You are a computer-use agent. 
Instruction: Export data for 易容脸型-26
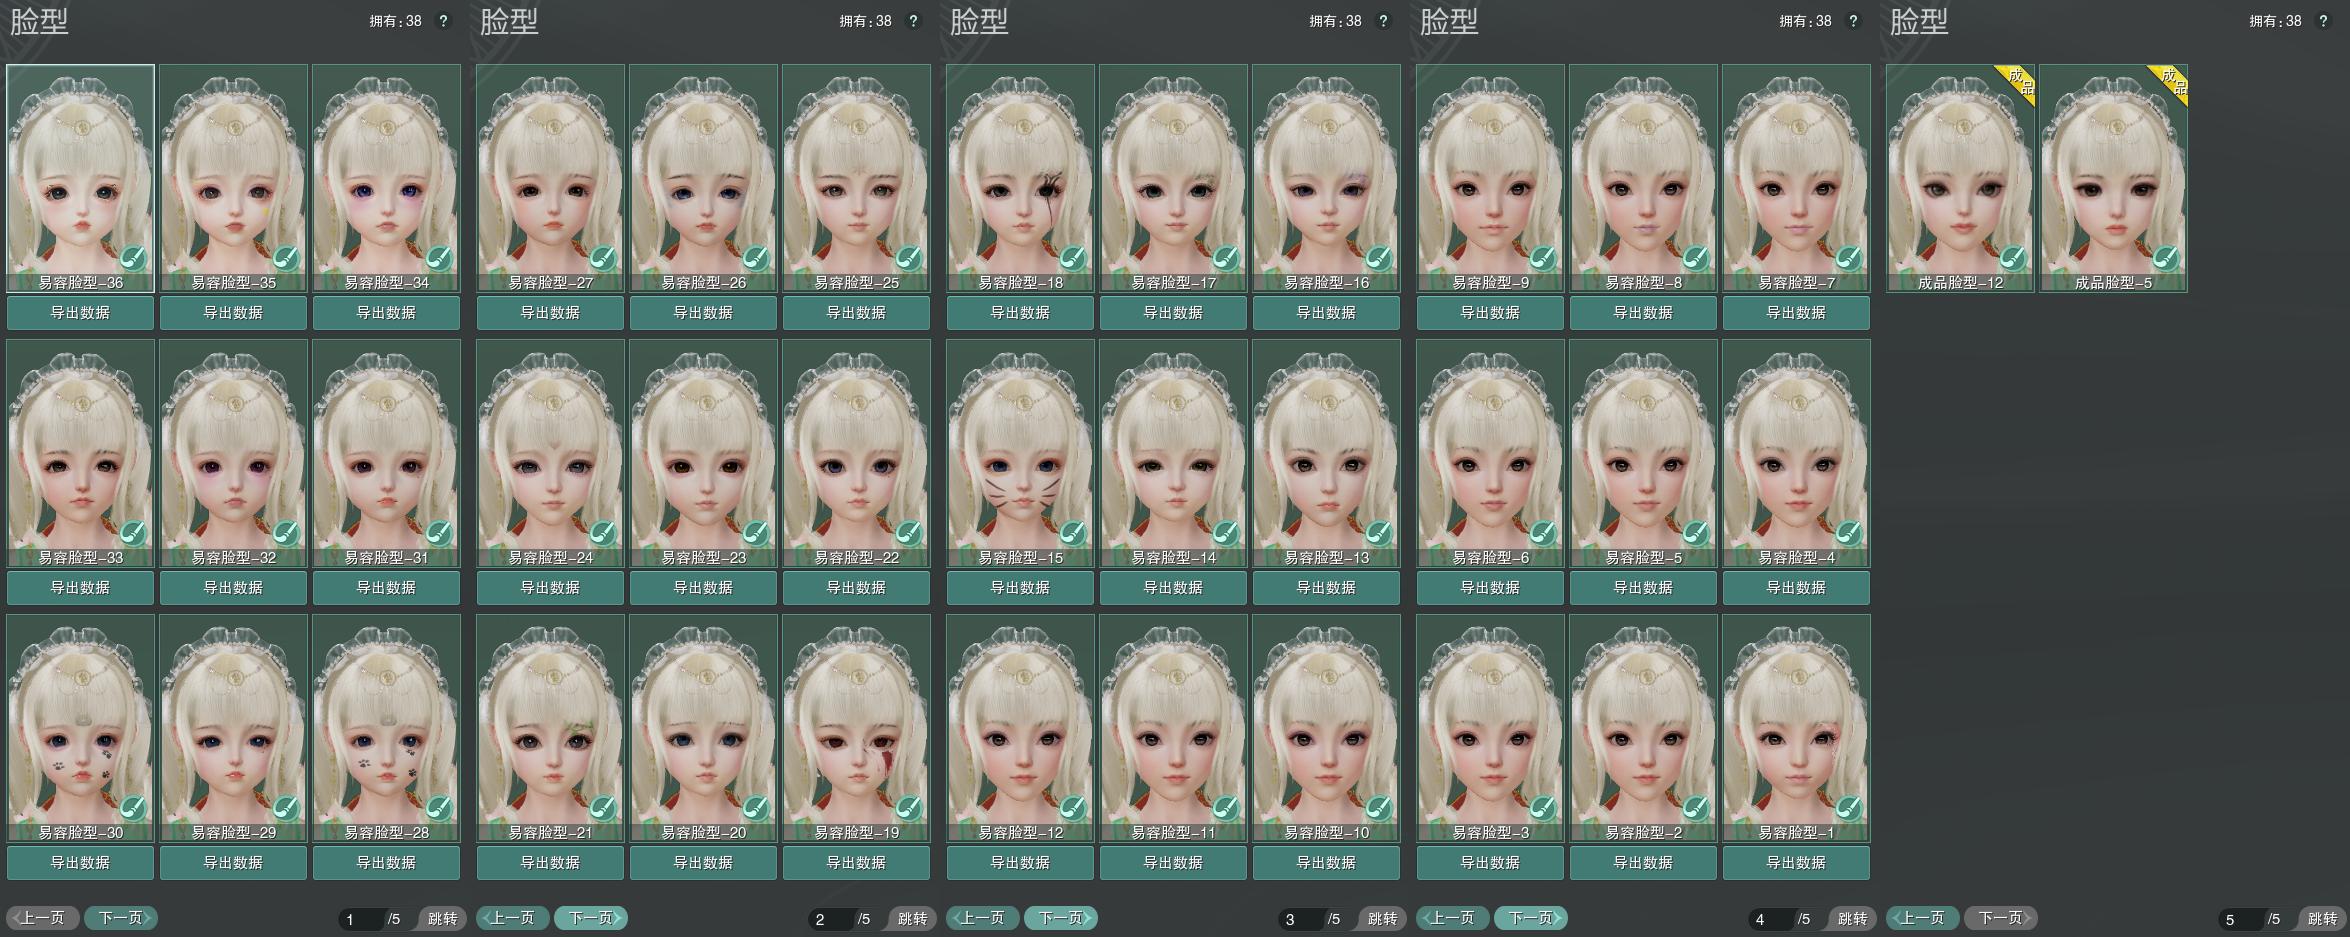[703, 313]
